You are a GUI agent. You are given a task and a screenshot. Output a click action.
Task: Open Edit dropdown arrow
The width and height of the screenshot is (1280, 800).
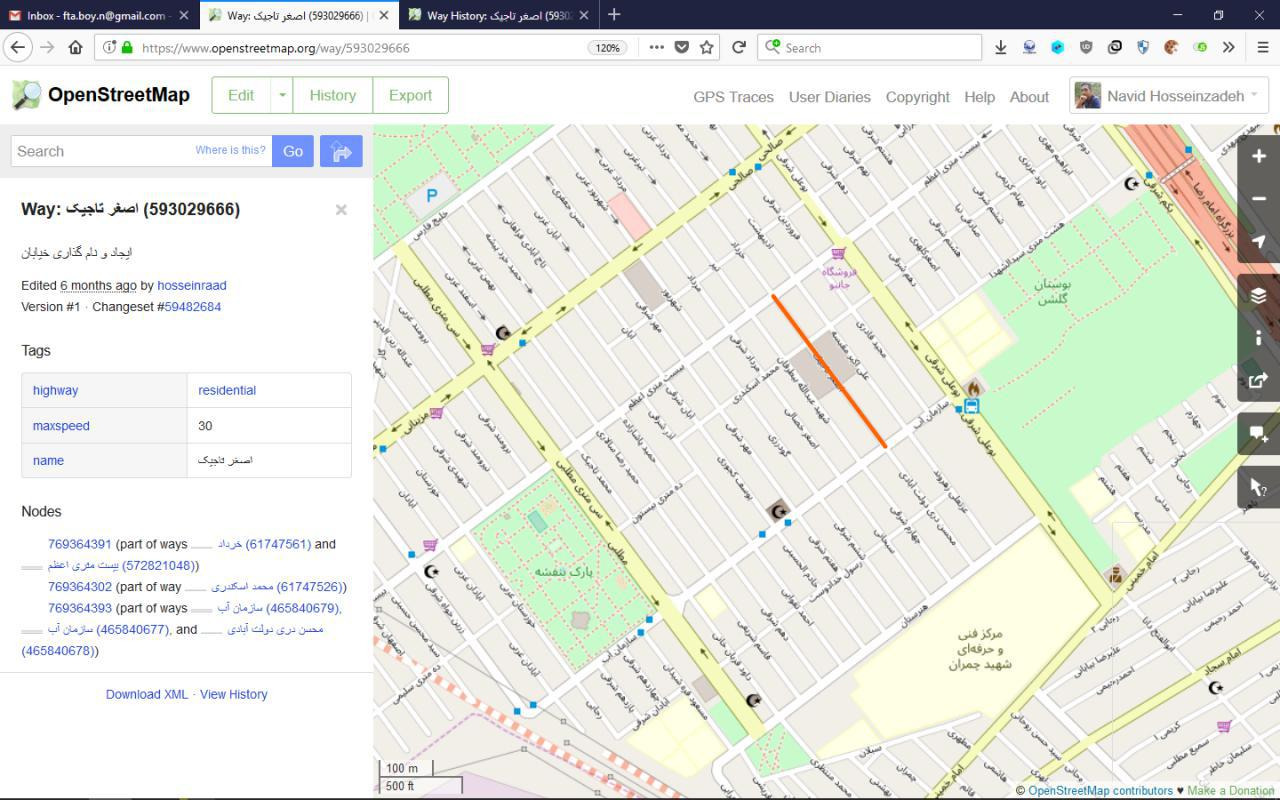click(x=282, y=95)
